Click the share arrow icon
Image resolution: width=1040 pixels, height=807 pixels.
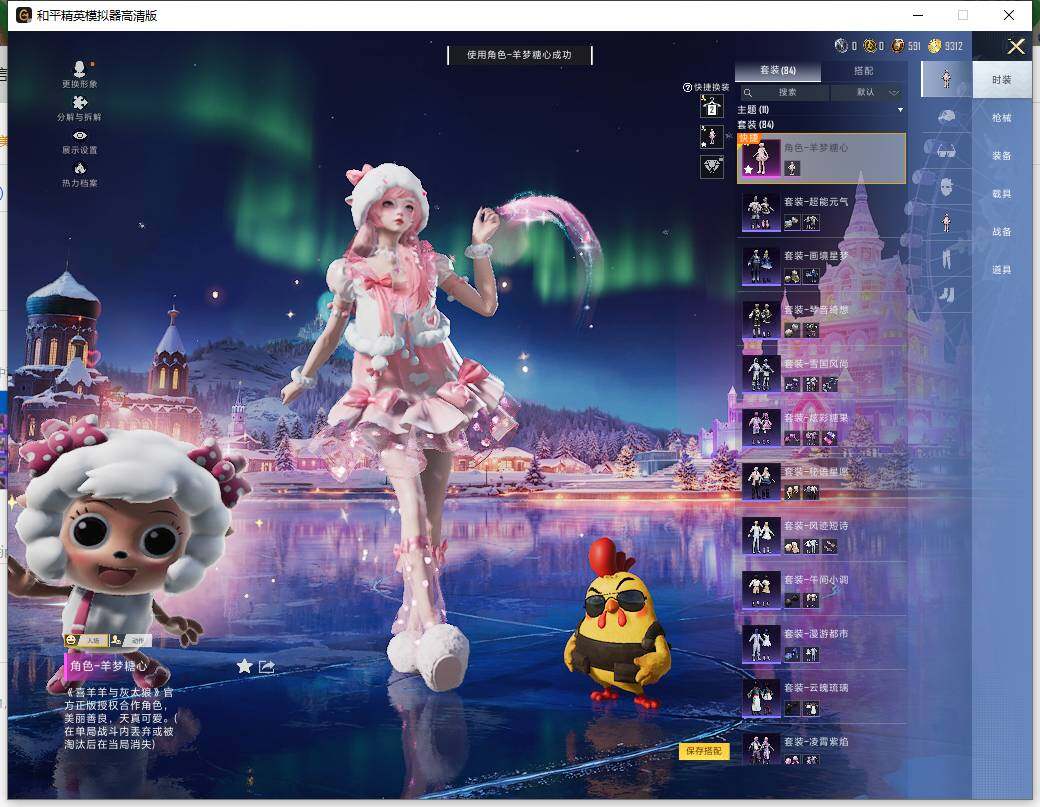pos(267,666)
